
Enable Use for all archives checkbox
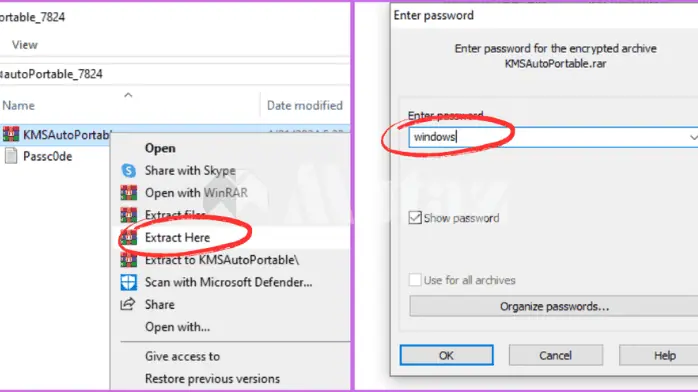pos(415,280)
